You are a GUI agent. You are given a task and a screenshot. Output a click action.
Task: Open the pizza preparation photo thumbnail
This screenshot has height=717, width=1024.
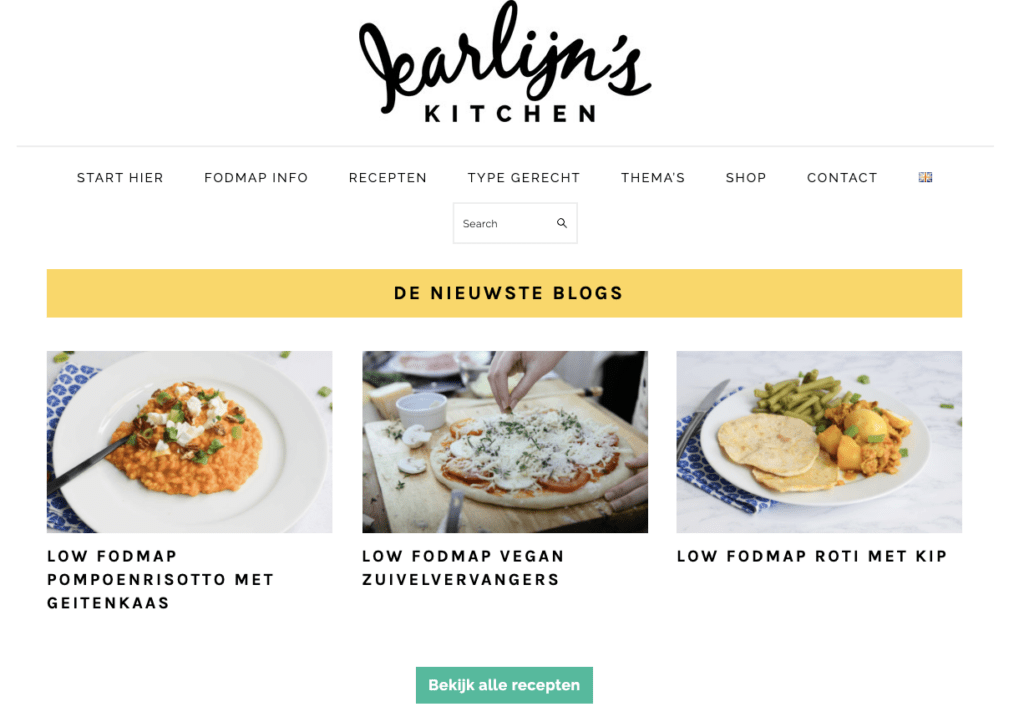(x=505, y=442)
